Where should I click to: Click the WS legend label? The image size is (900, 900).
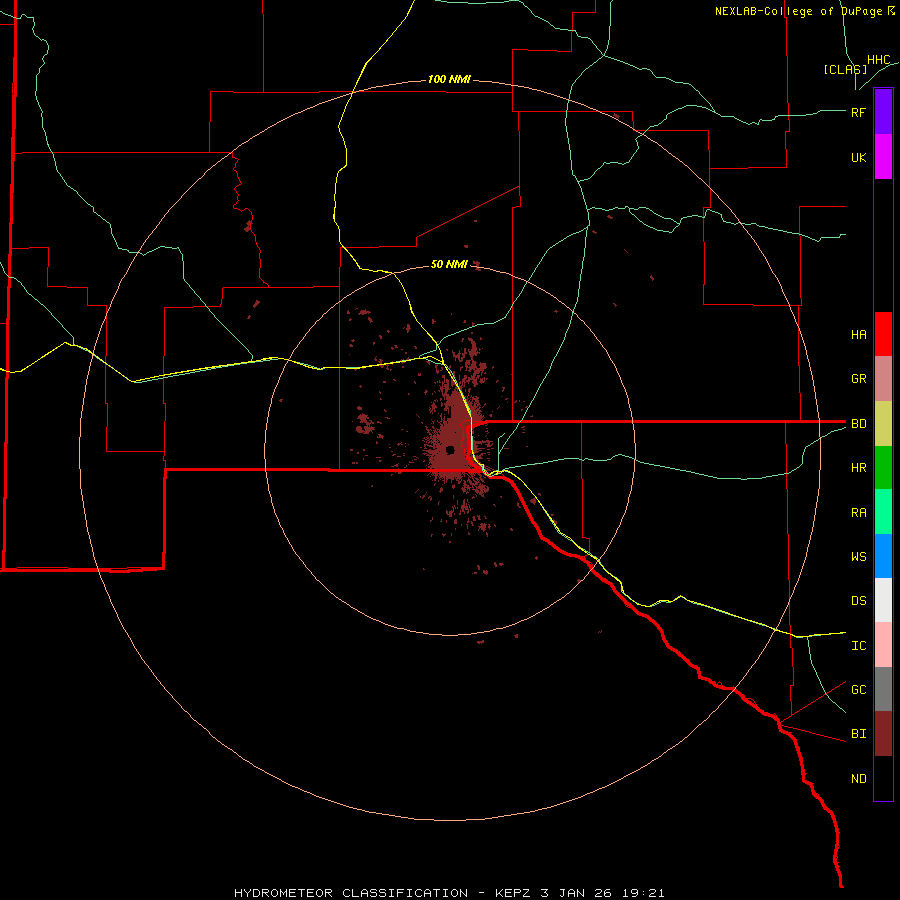point(858,557)
